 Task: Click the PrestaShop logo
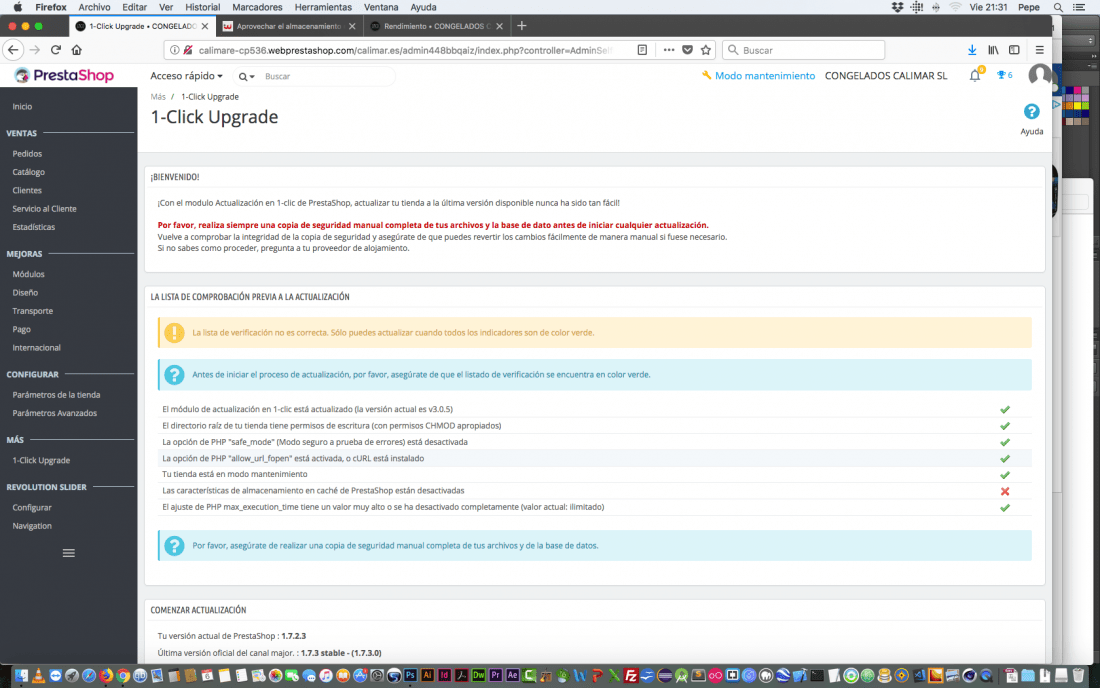click(64, 75)
